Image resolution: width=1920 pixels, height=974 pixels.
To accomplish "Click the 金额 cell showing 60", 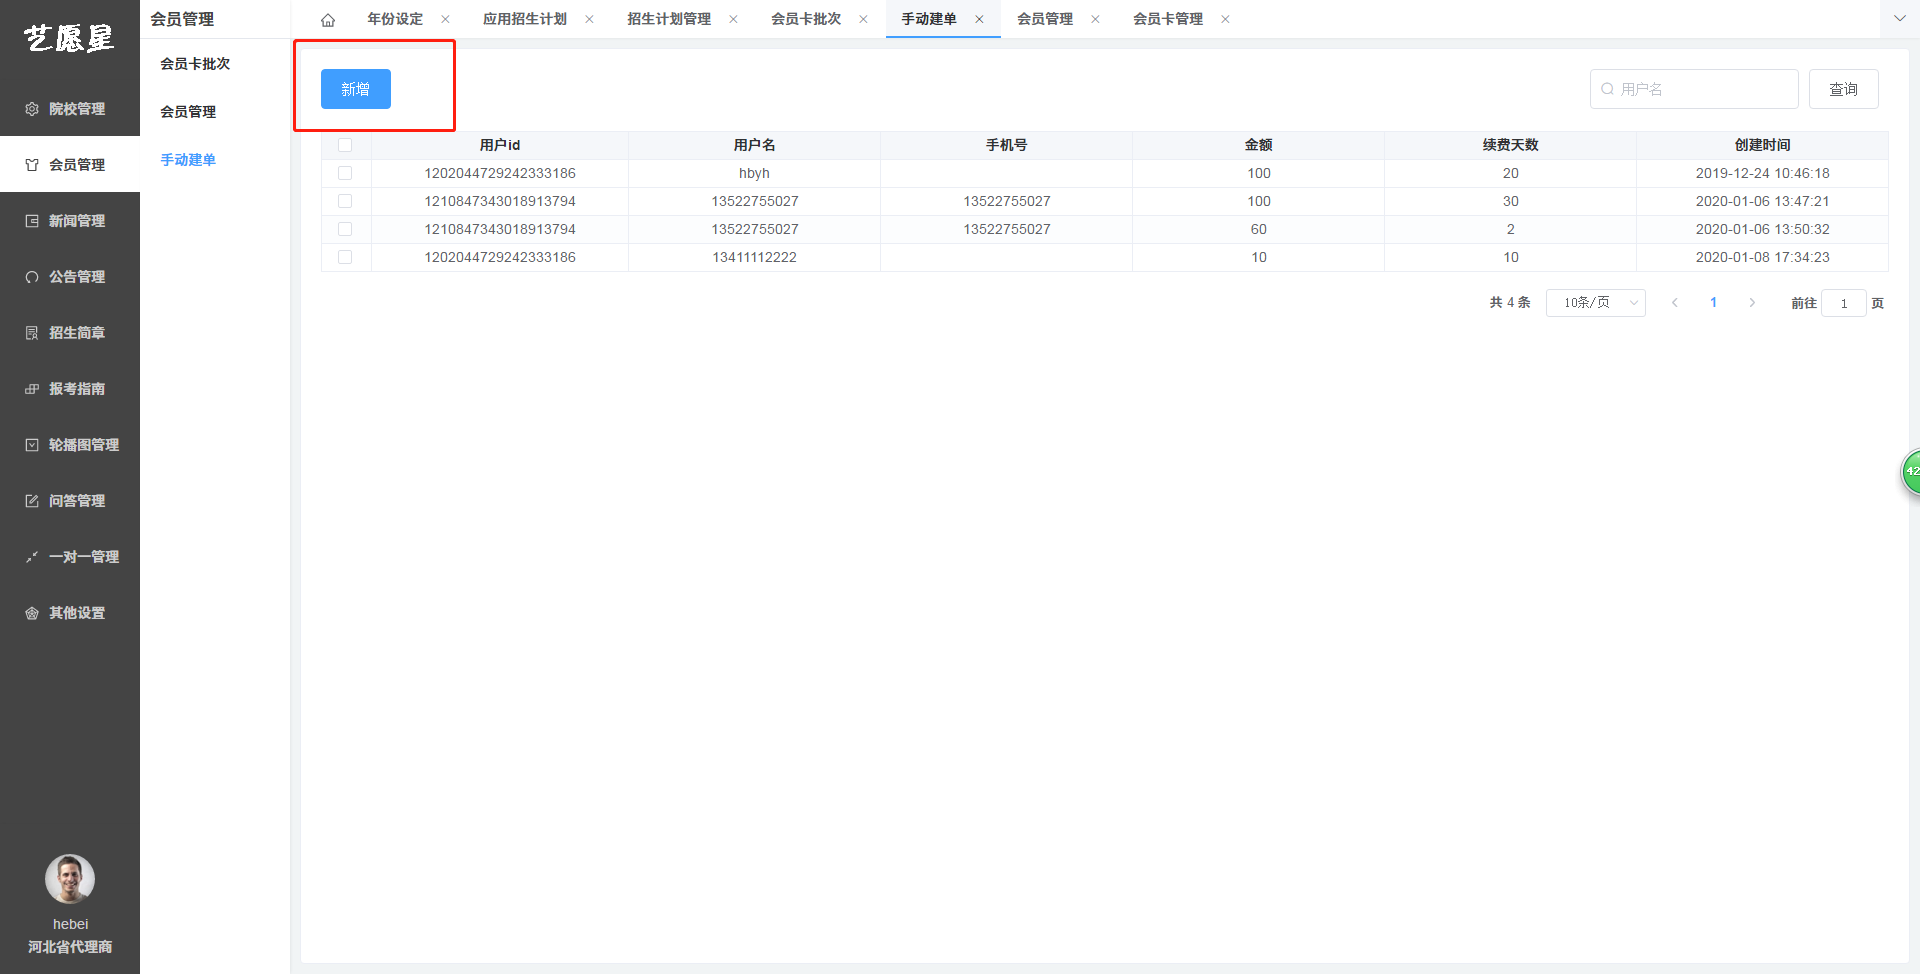I will click(1258, 229).
